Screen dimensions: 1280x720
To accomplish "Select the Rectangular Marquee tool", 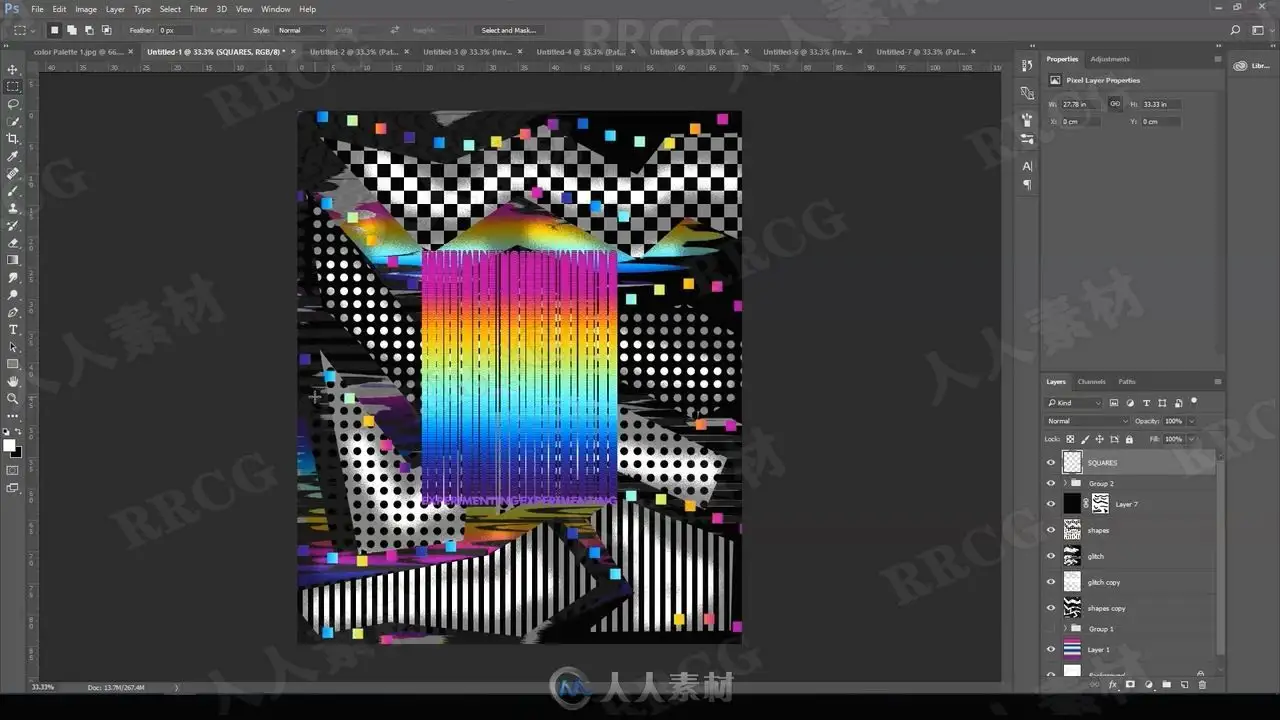I will 13,86.
